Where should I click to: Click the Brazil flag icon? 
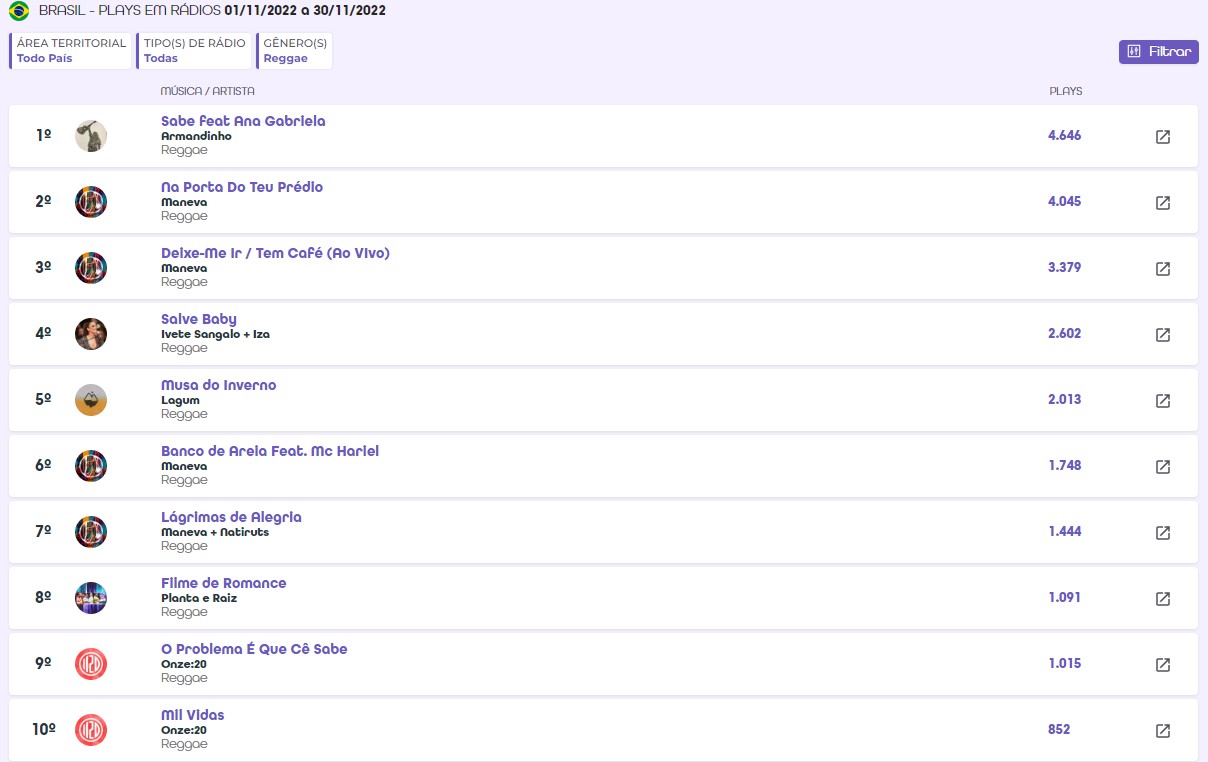19,11
